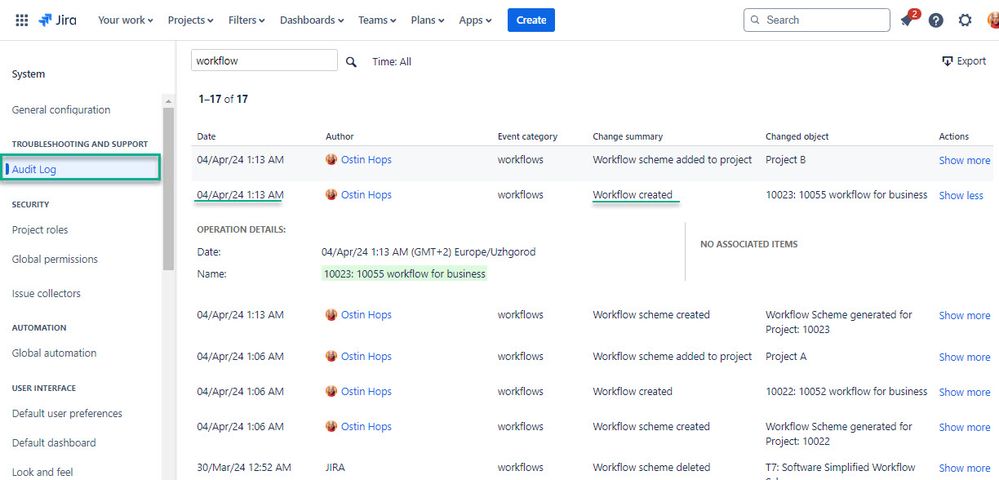Click Show more for Project: 10022 scheme row

coord(965,427)
